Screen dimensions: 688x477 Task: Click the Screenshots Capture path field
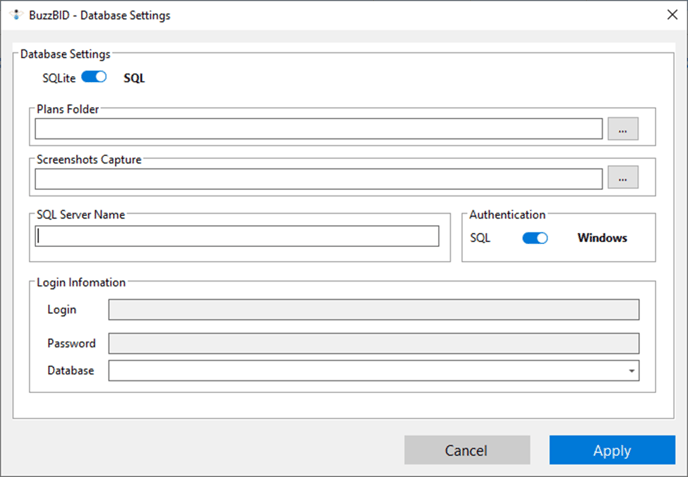coord(319,179)
